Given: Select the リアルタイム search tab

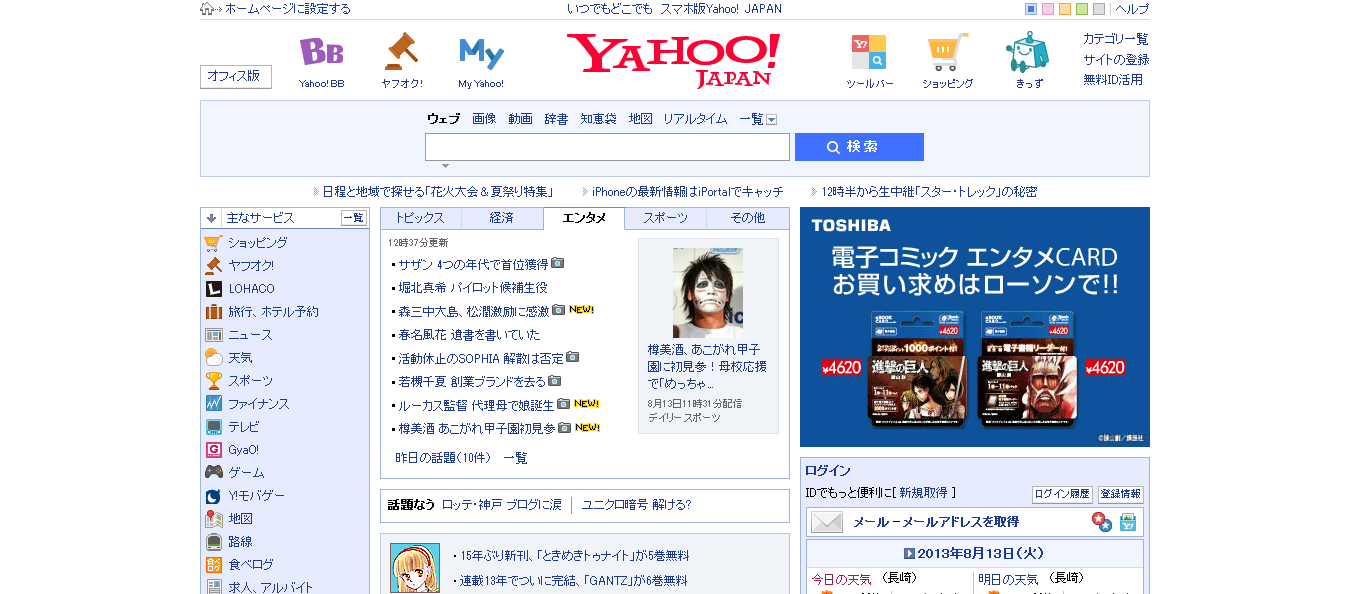Looking at the screenshot, I should pyautogui.click(x=695, y=119).
